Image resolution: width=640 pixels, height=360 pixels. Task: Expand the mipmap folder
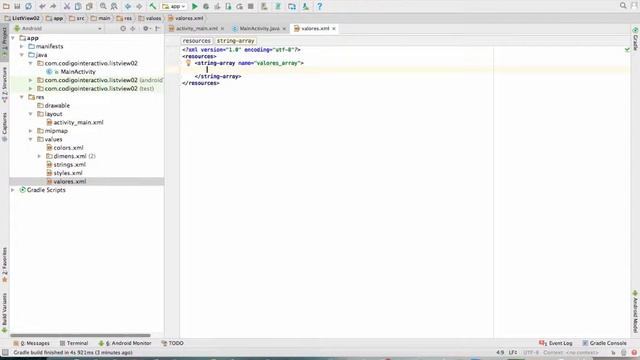click(31, 131)
